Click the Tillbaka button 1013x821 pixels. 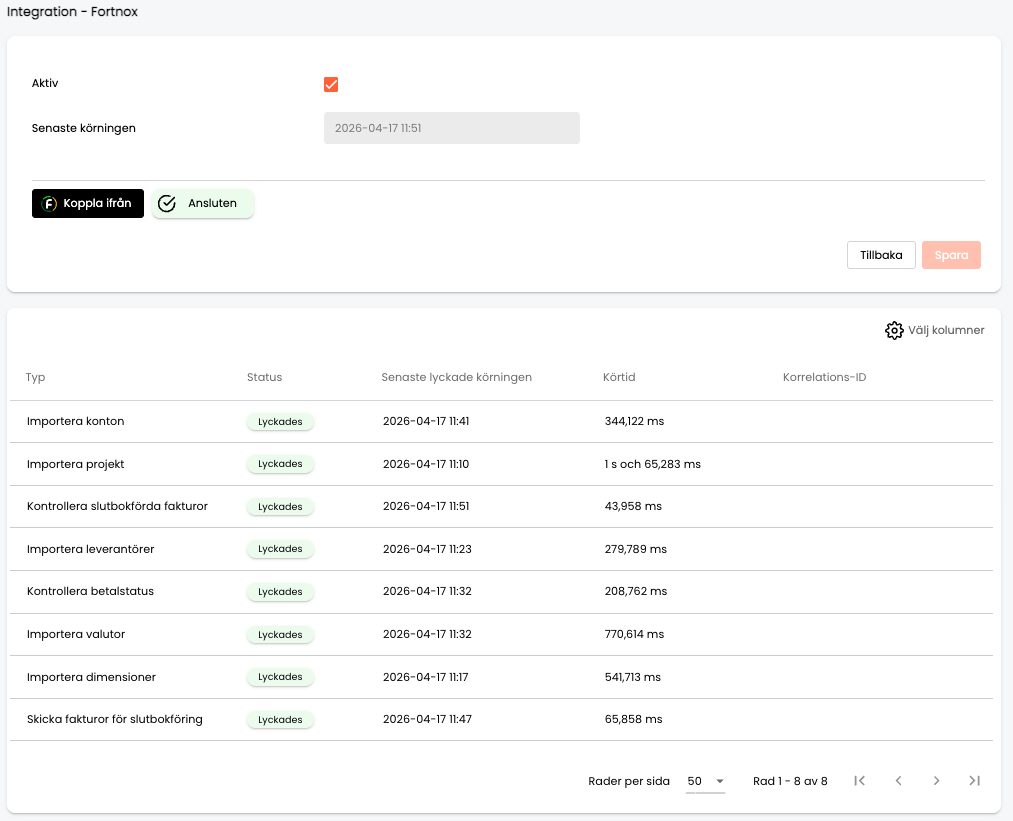[881, 255]
